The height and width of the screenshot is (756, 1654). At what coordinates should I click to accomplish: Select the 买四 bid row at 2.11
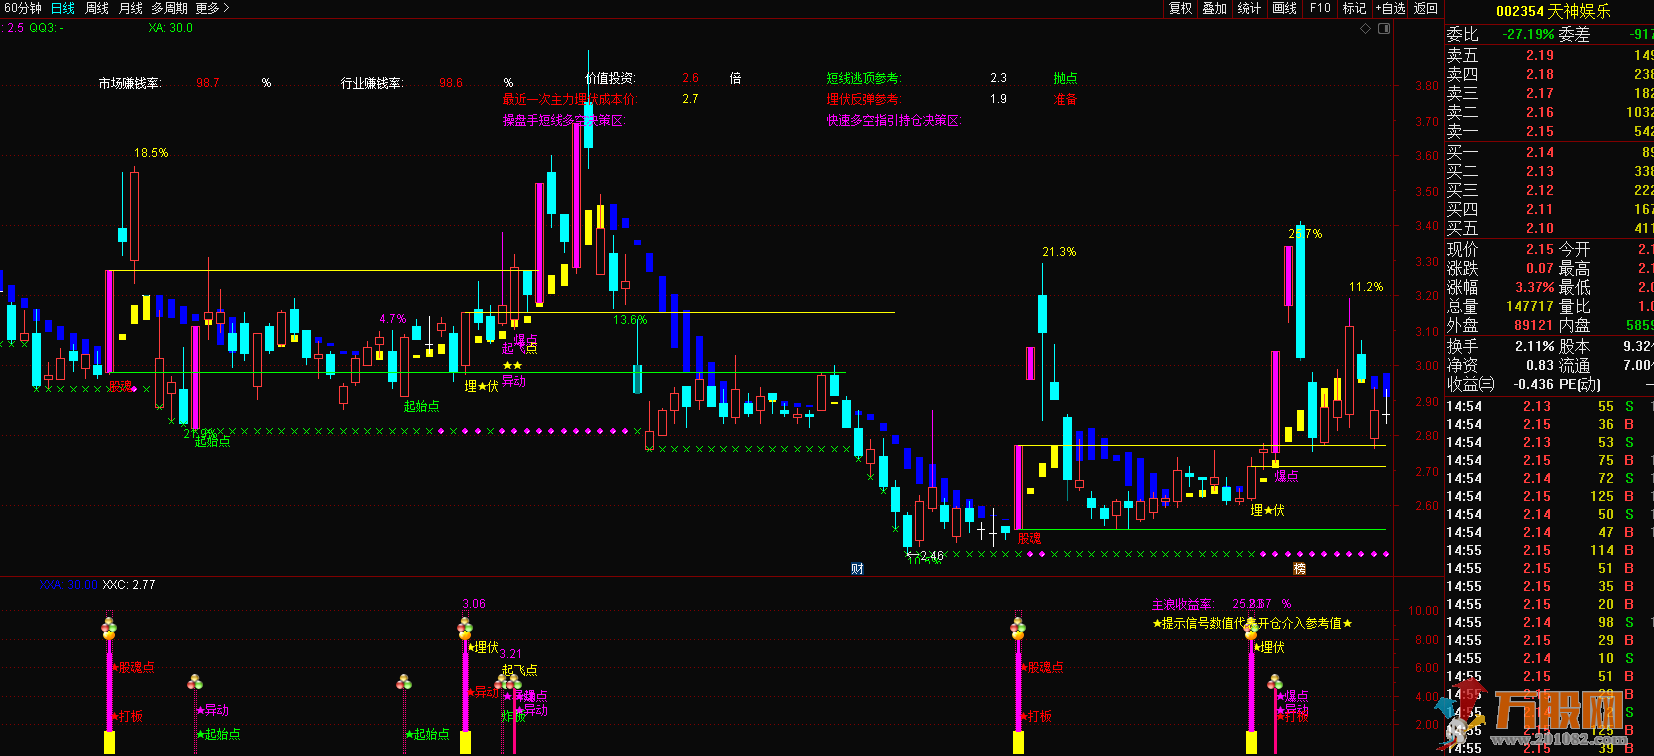click(1550, 209)
